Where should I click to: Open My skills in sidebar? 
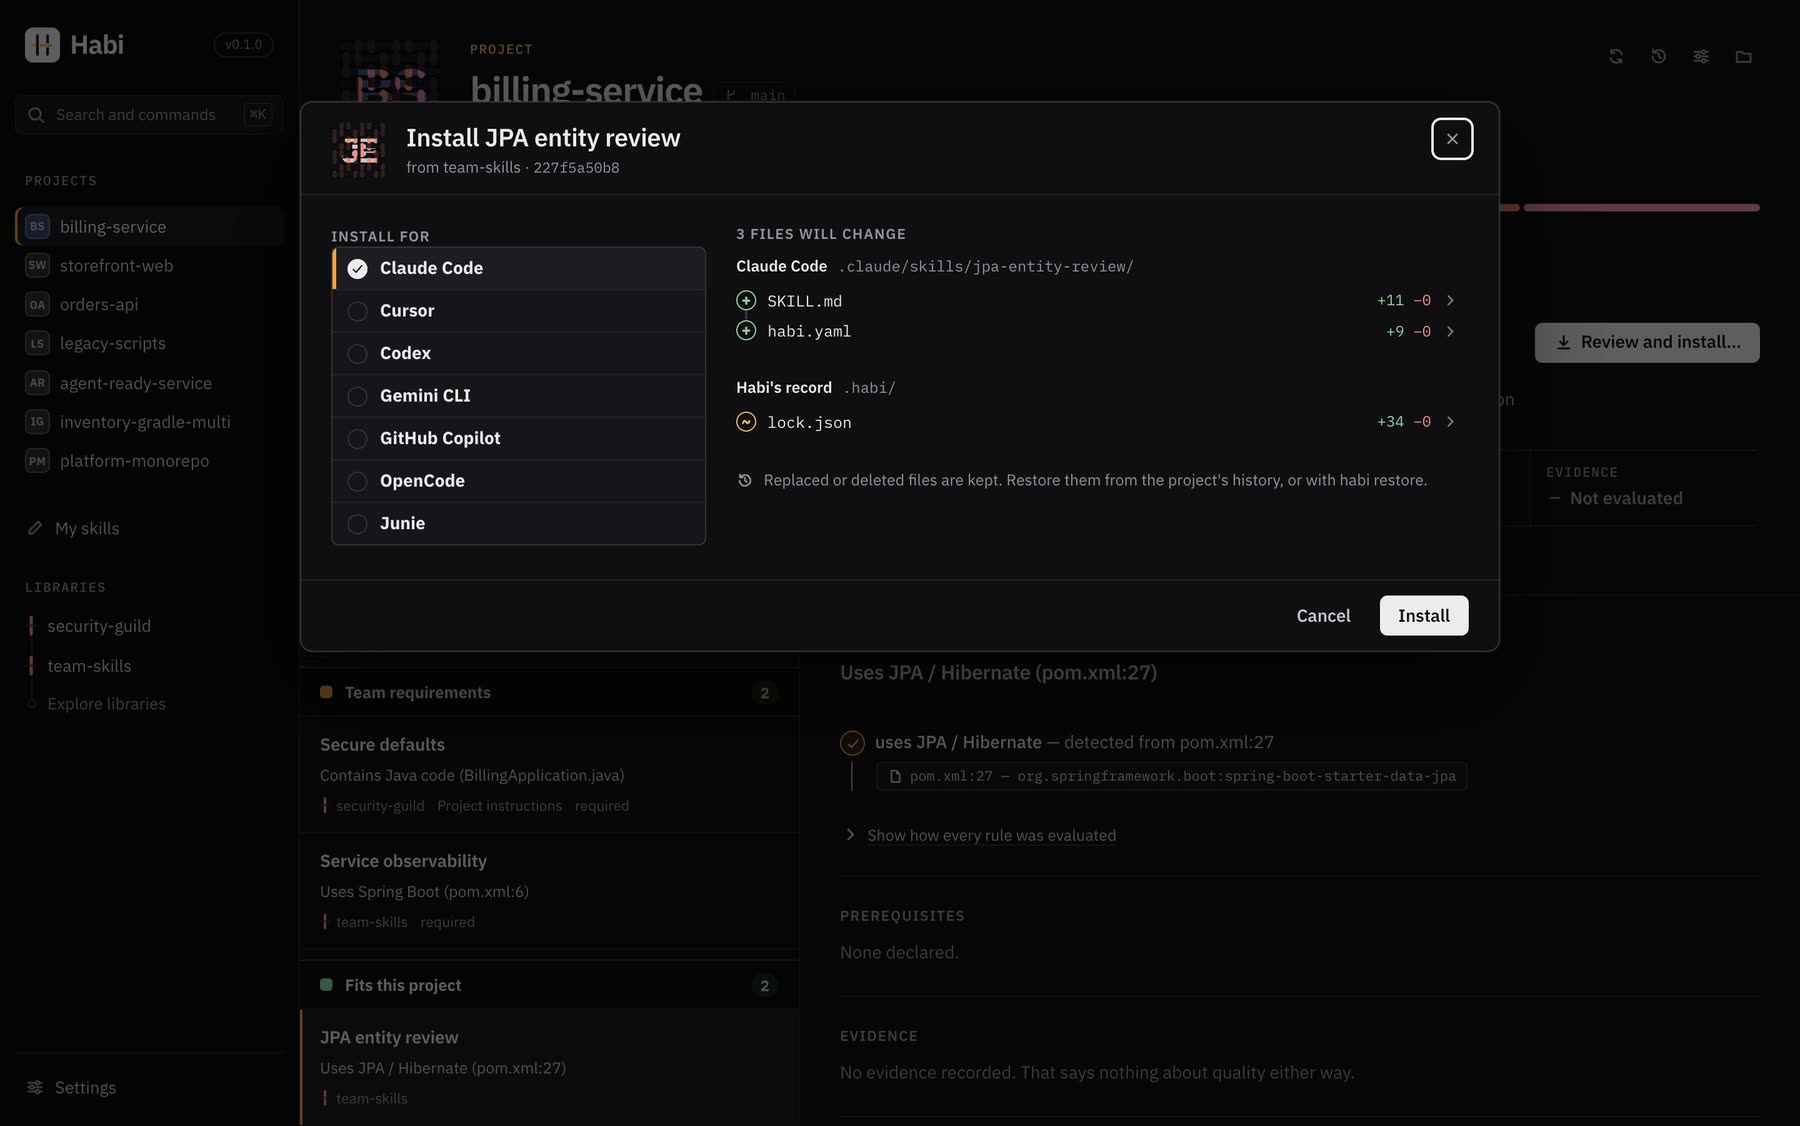pyautogui.click(x=149, y=528)
